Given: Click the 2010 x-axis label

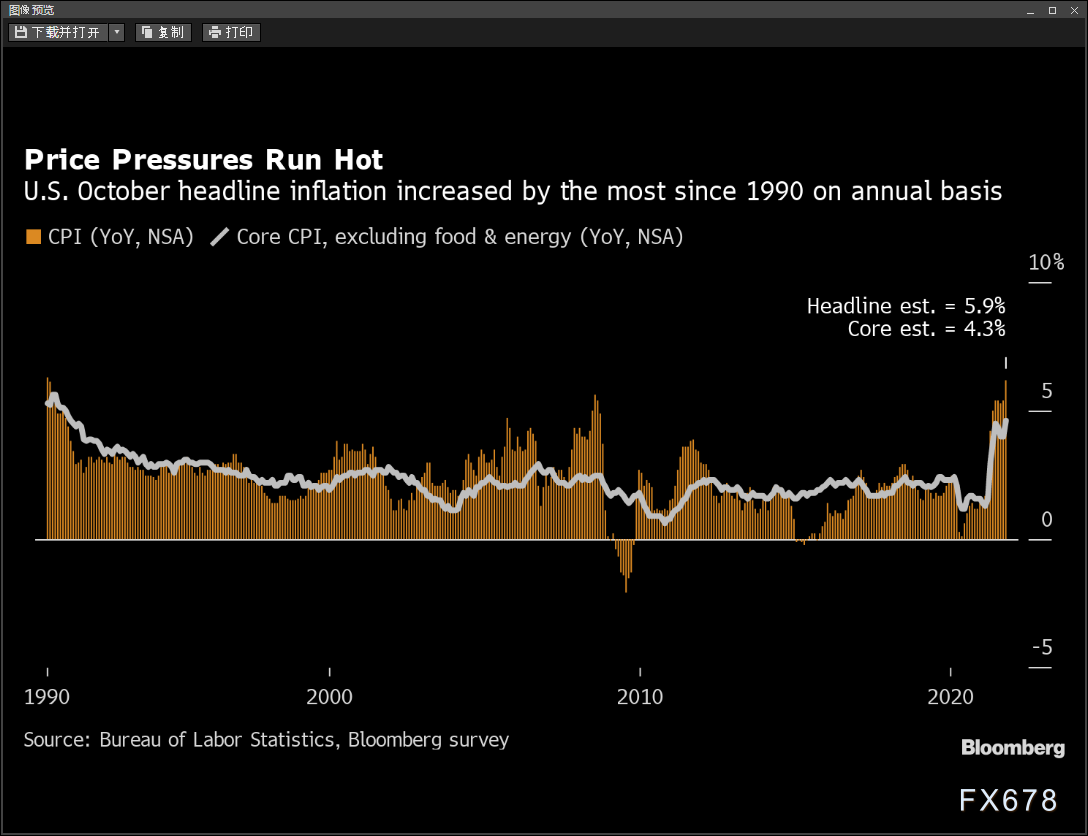Looking at the screenshot, I should pyautogui.click(x=640, y=697).
